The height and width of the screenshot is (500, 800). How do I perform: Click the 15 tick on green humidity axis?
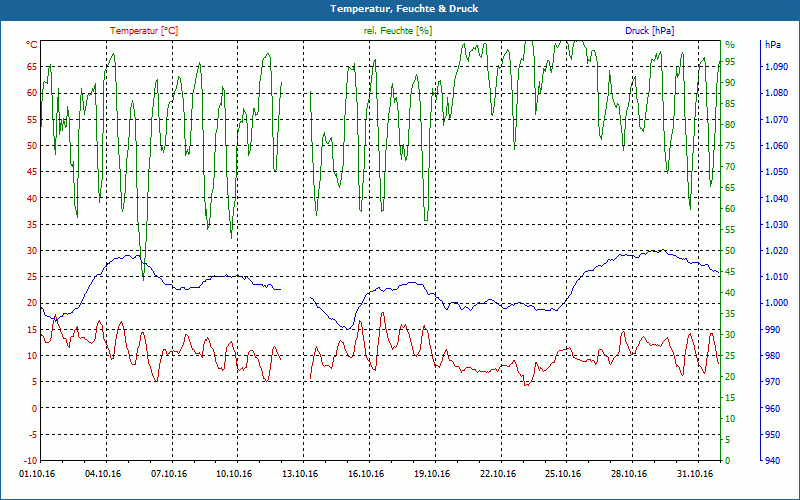tap(730, 397)
